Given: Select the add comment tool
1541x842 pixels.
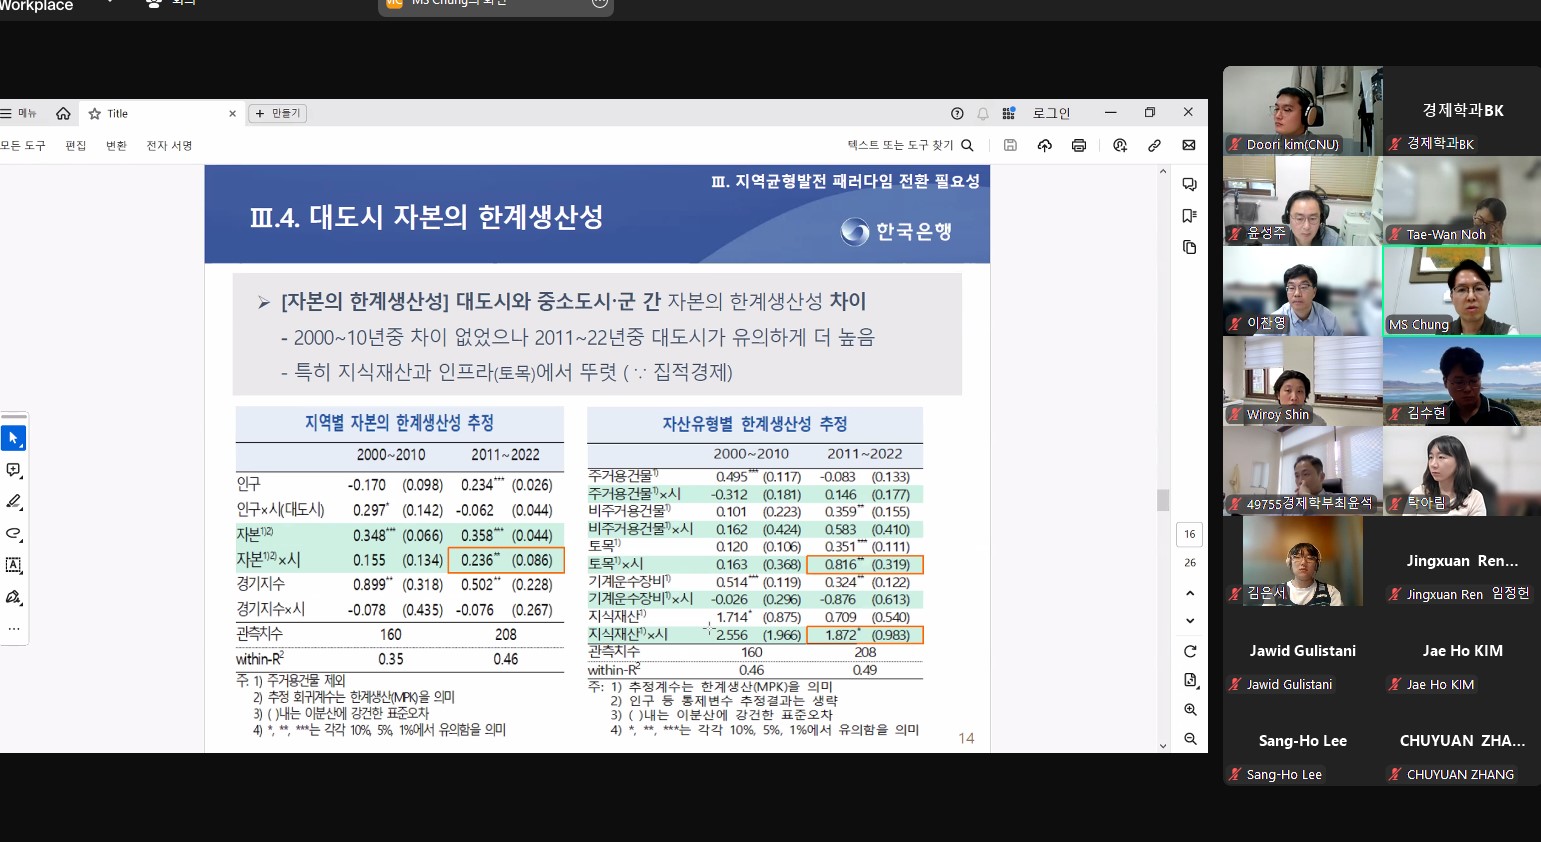Looking at the screenshot, I should (x=14, y=470).
